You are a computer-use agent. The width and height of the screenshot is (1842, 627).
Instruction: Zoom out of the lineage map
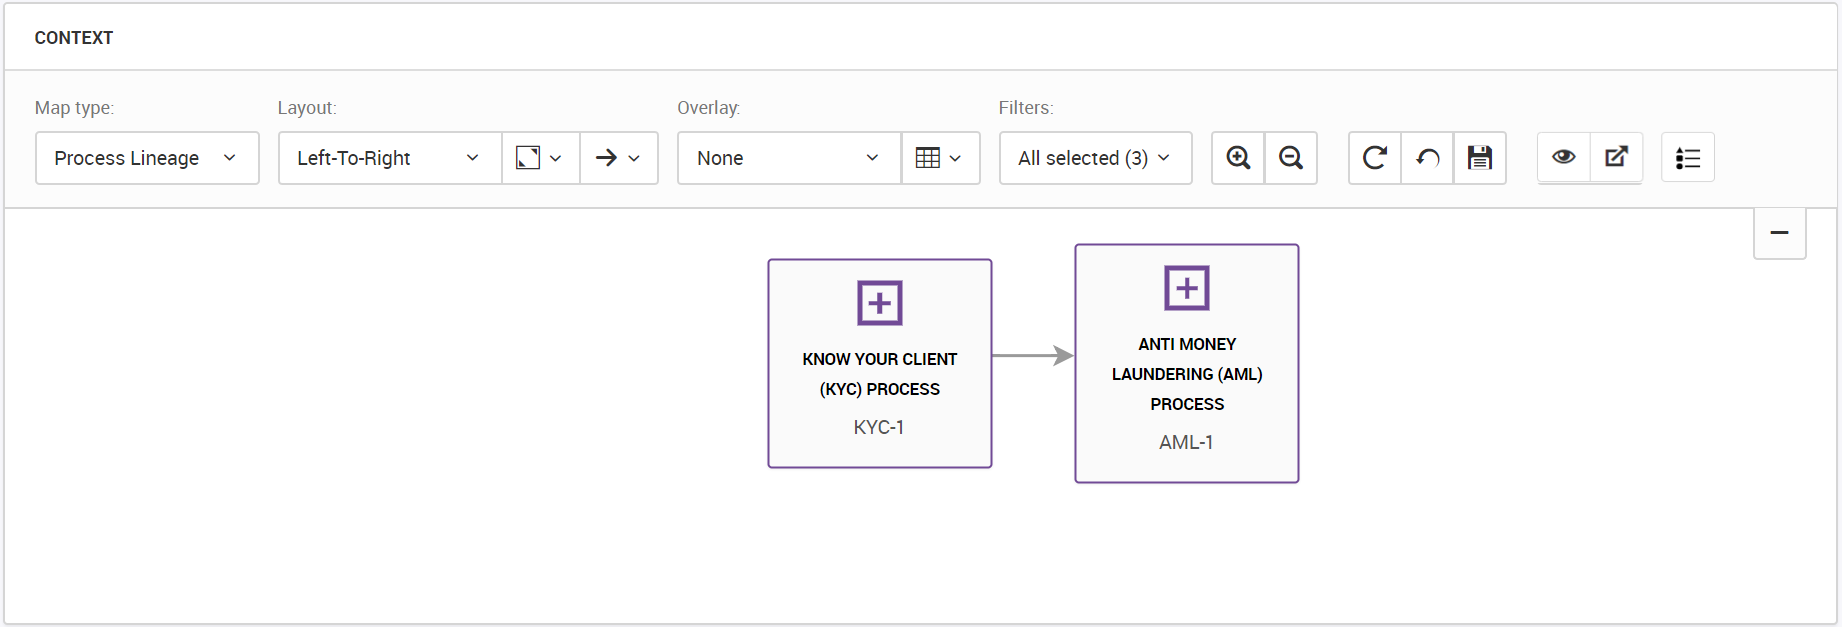coord(1291,158)
